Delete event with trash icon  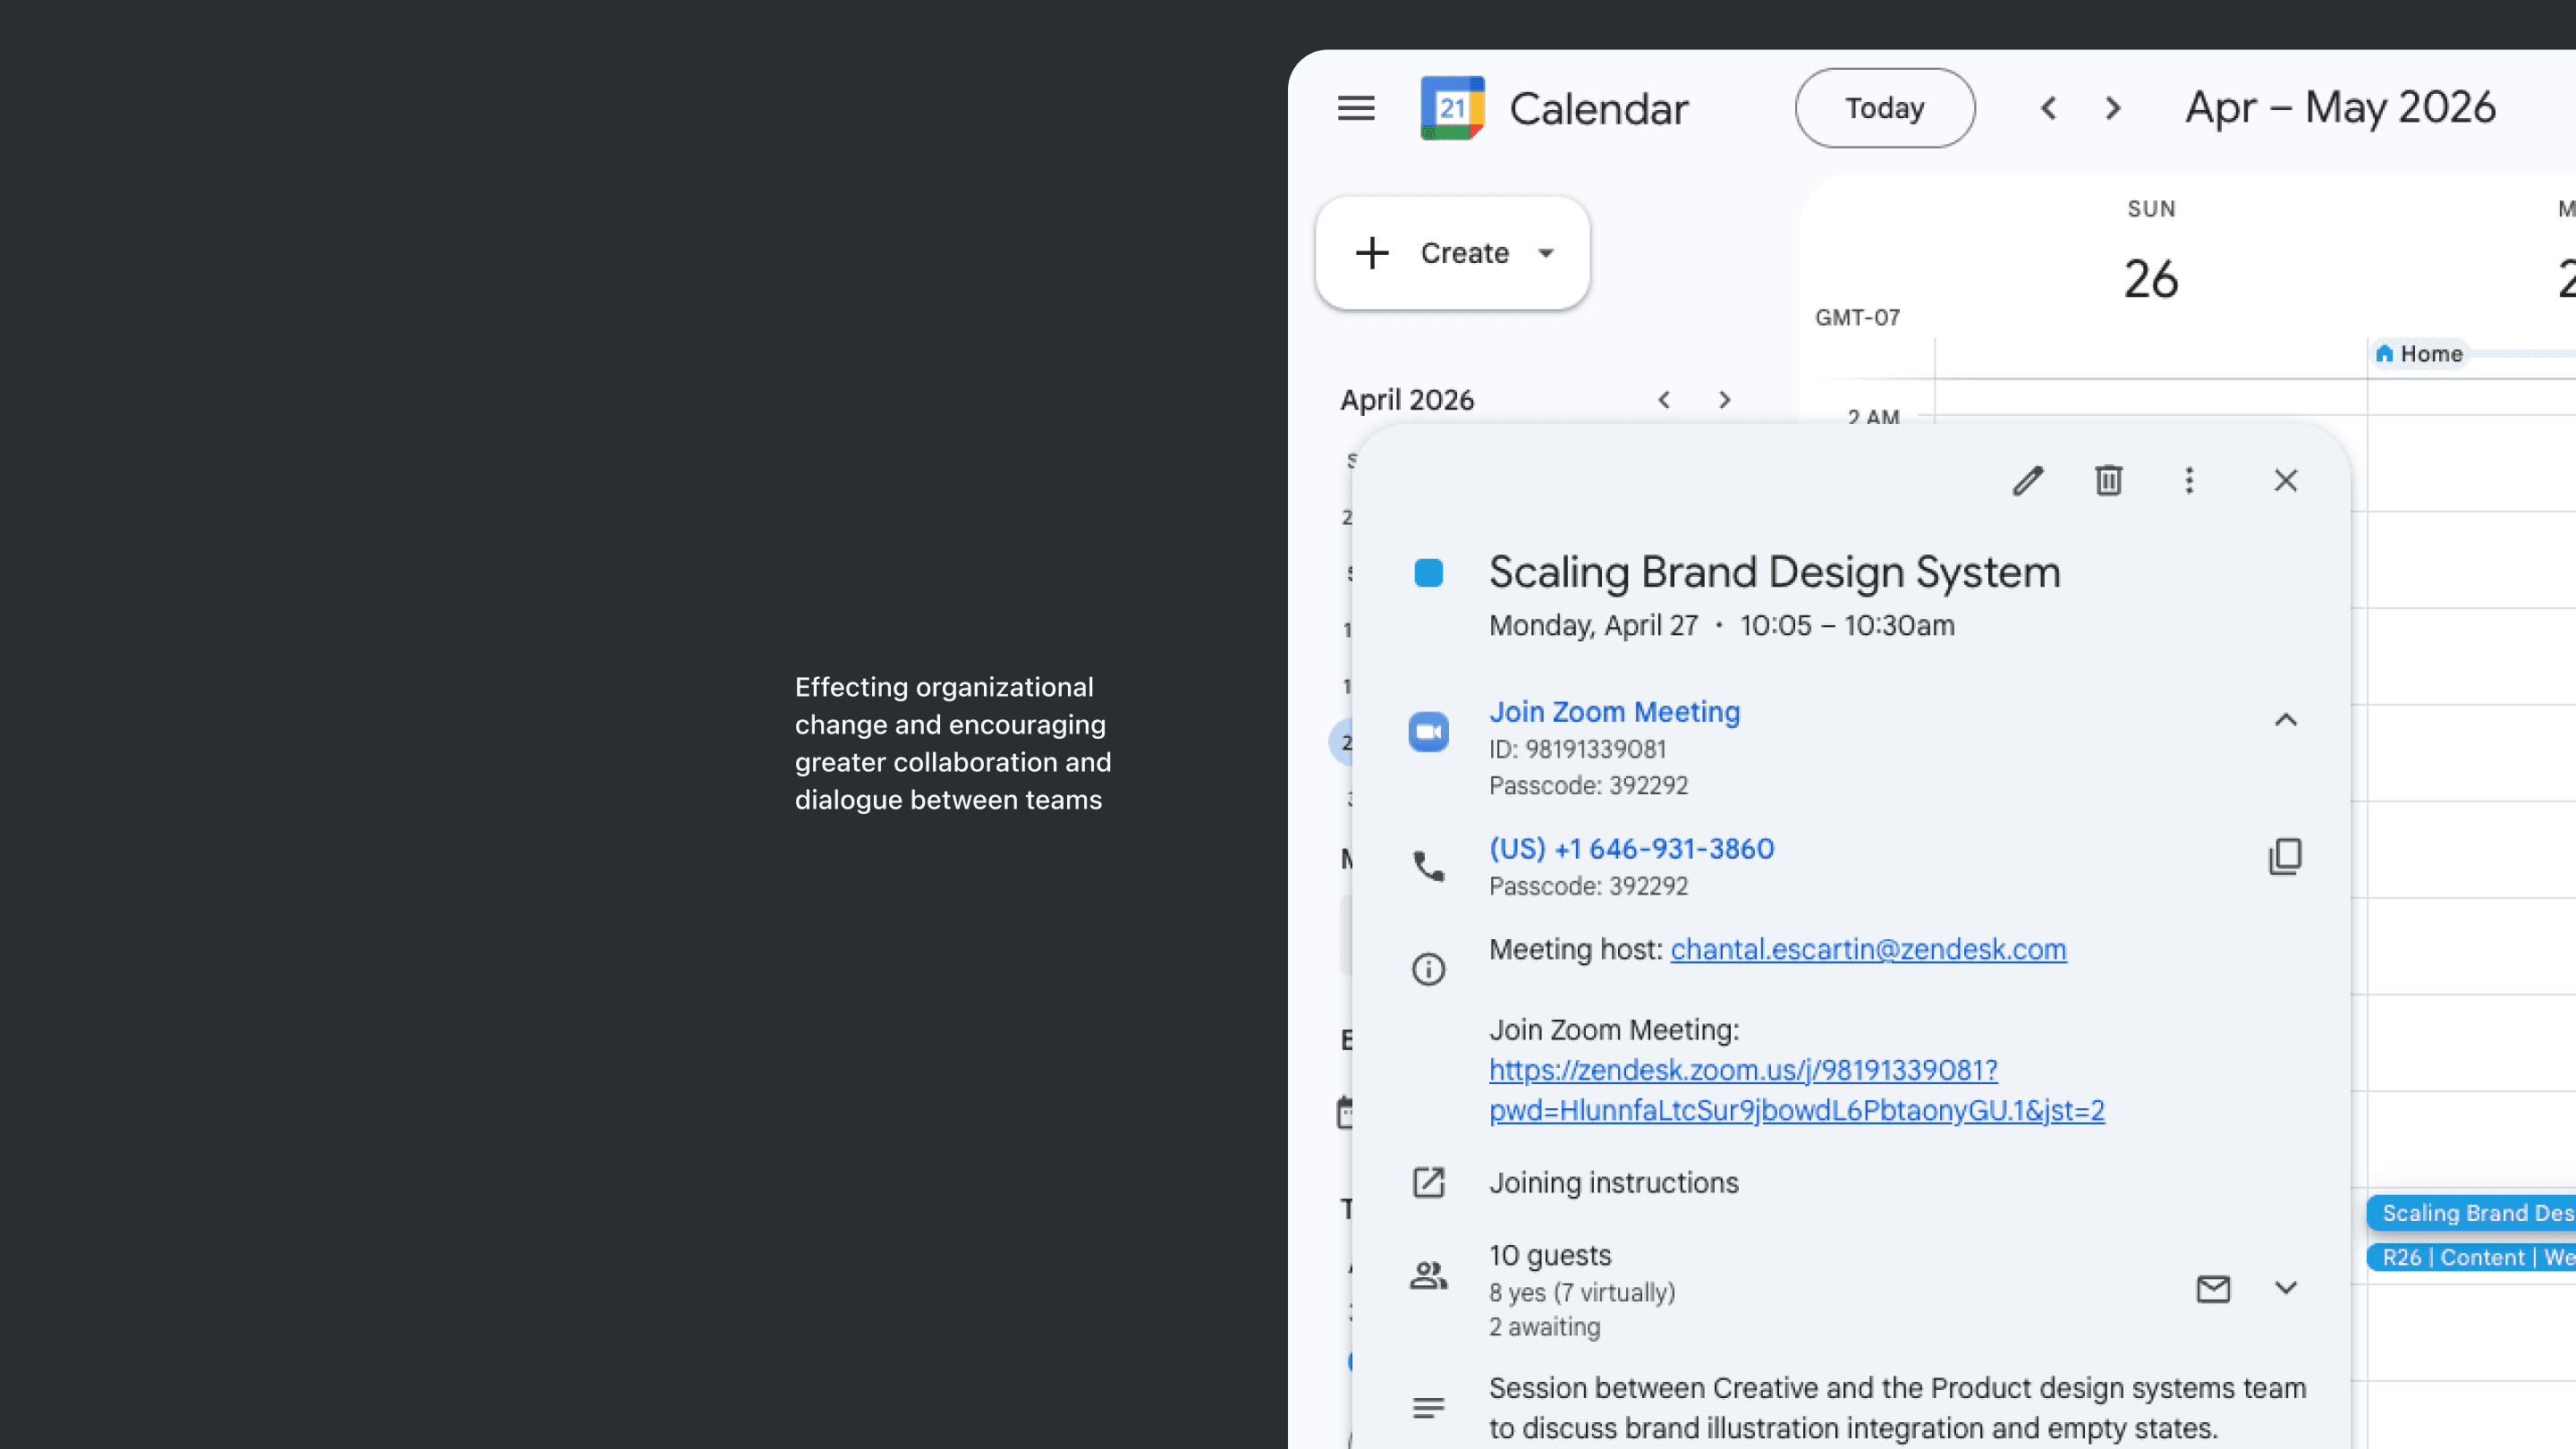click(x=2108, y=481)
